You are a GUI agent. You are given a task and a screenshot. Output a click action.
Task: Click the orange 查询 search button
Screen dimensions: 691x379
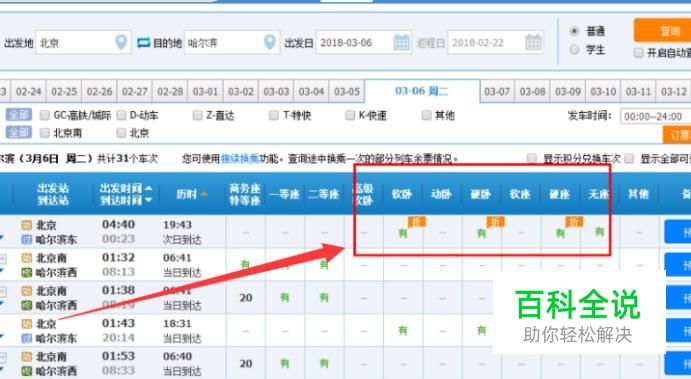(663, 30)
